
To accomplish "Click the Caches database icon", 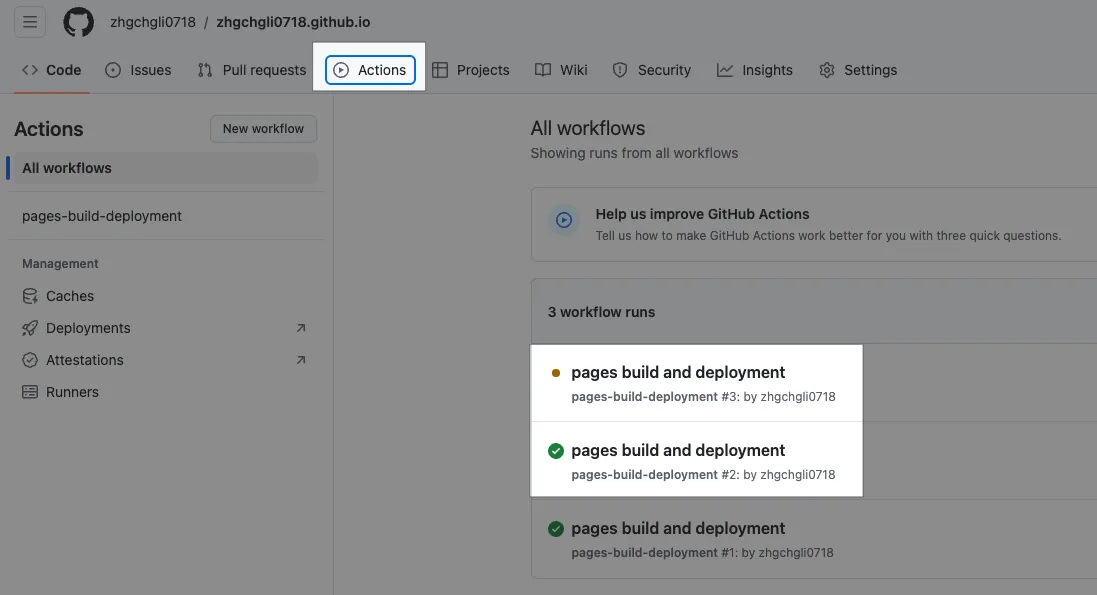I will coord(30,296).
